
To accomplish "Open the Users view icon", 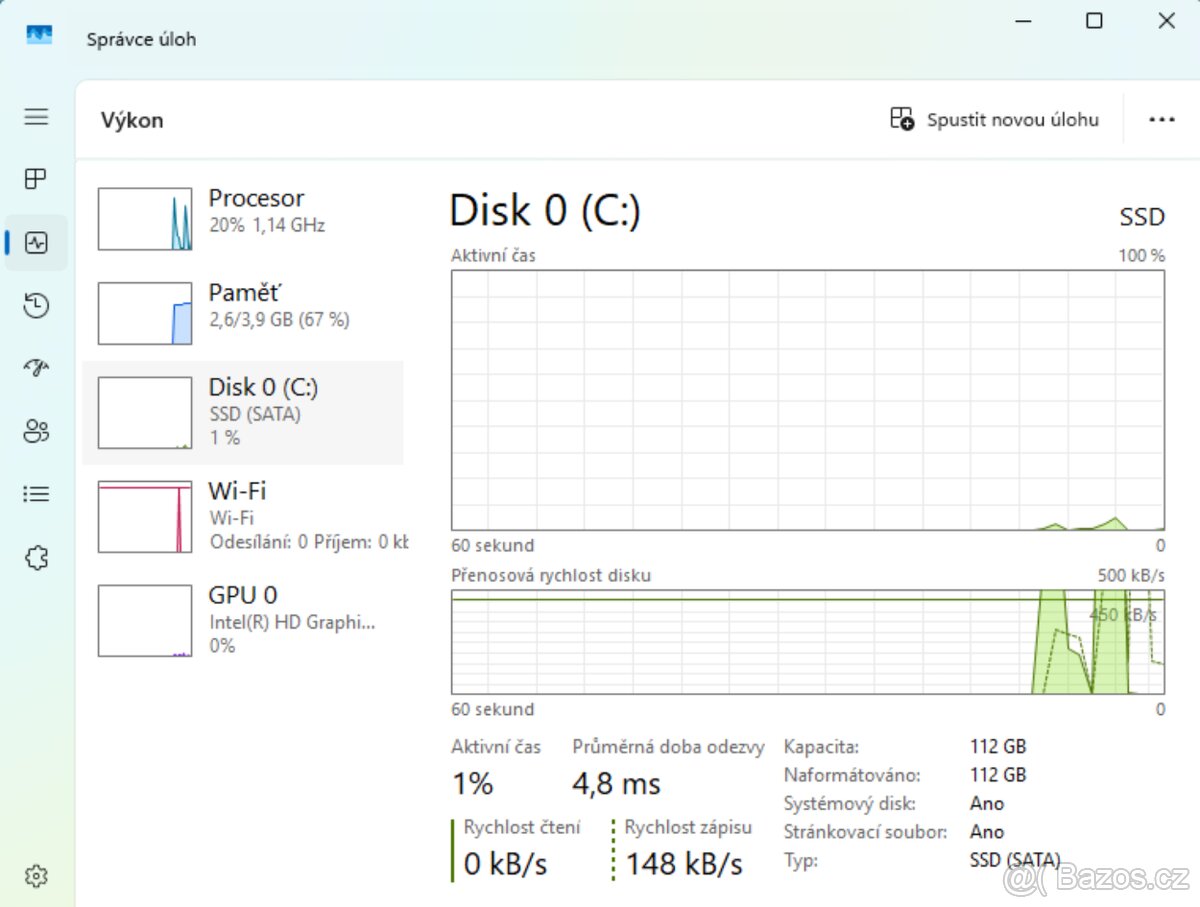I will (36, 431).
